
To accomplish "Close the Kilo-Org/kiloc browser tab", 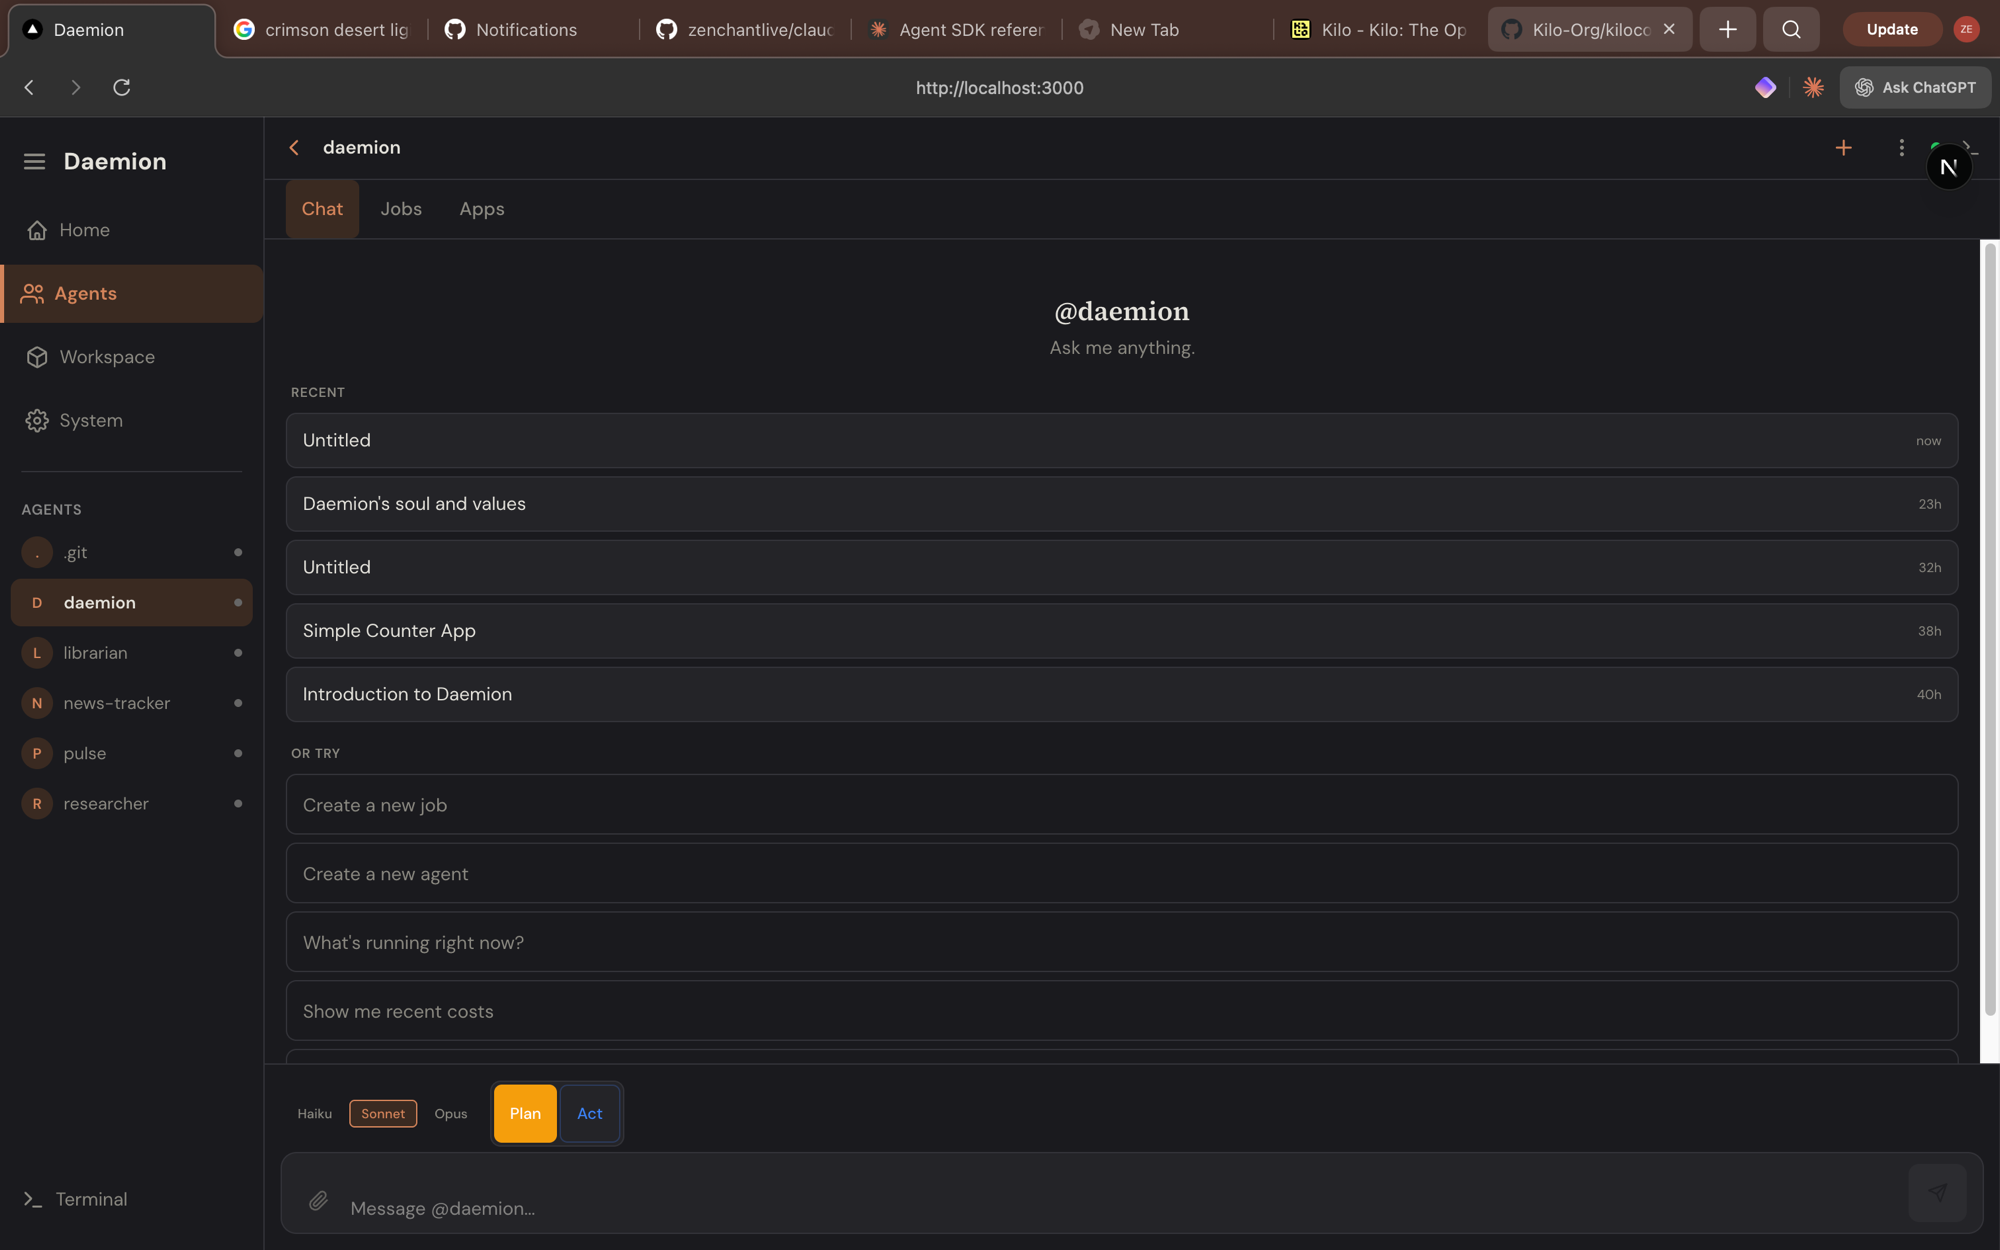I will tap(1668, 29).
